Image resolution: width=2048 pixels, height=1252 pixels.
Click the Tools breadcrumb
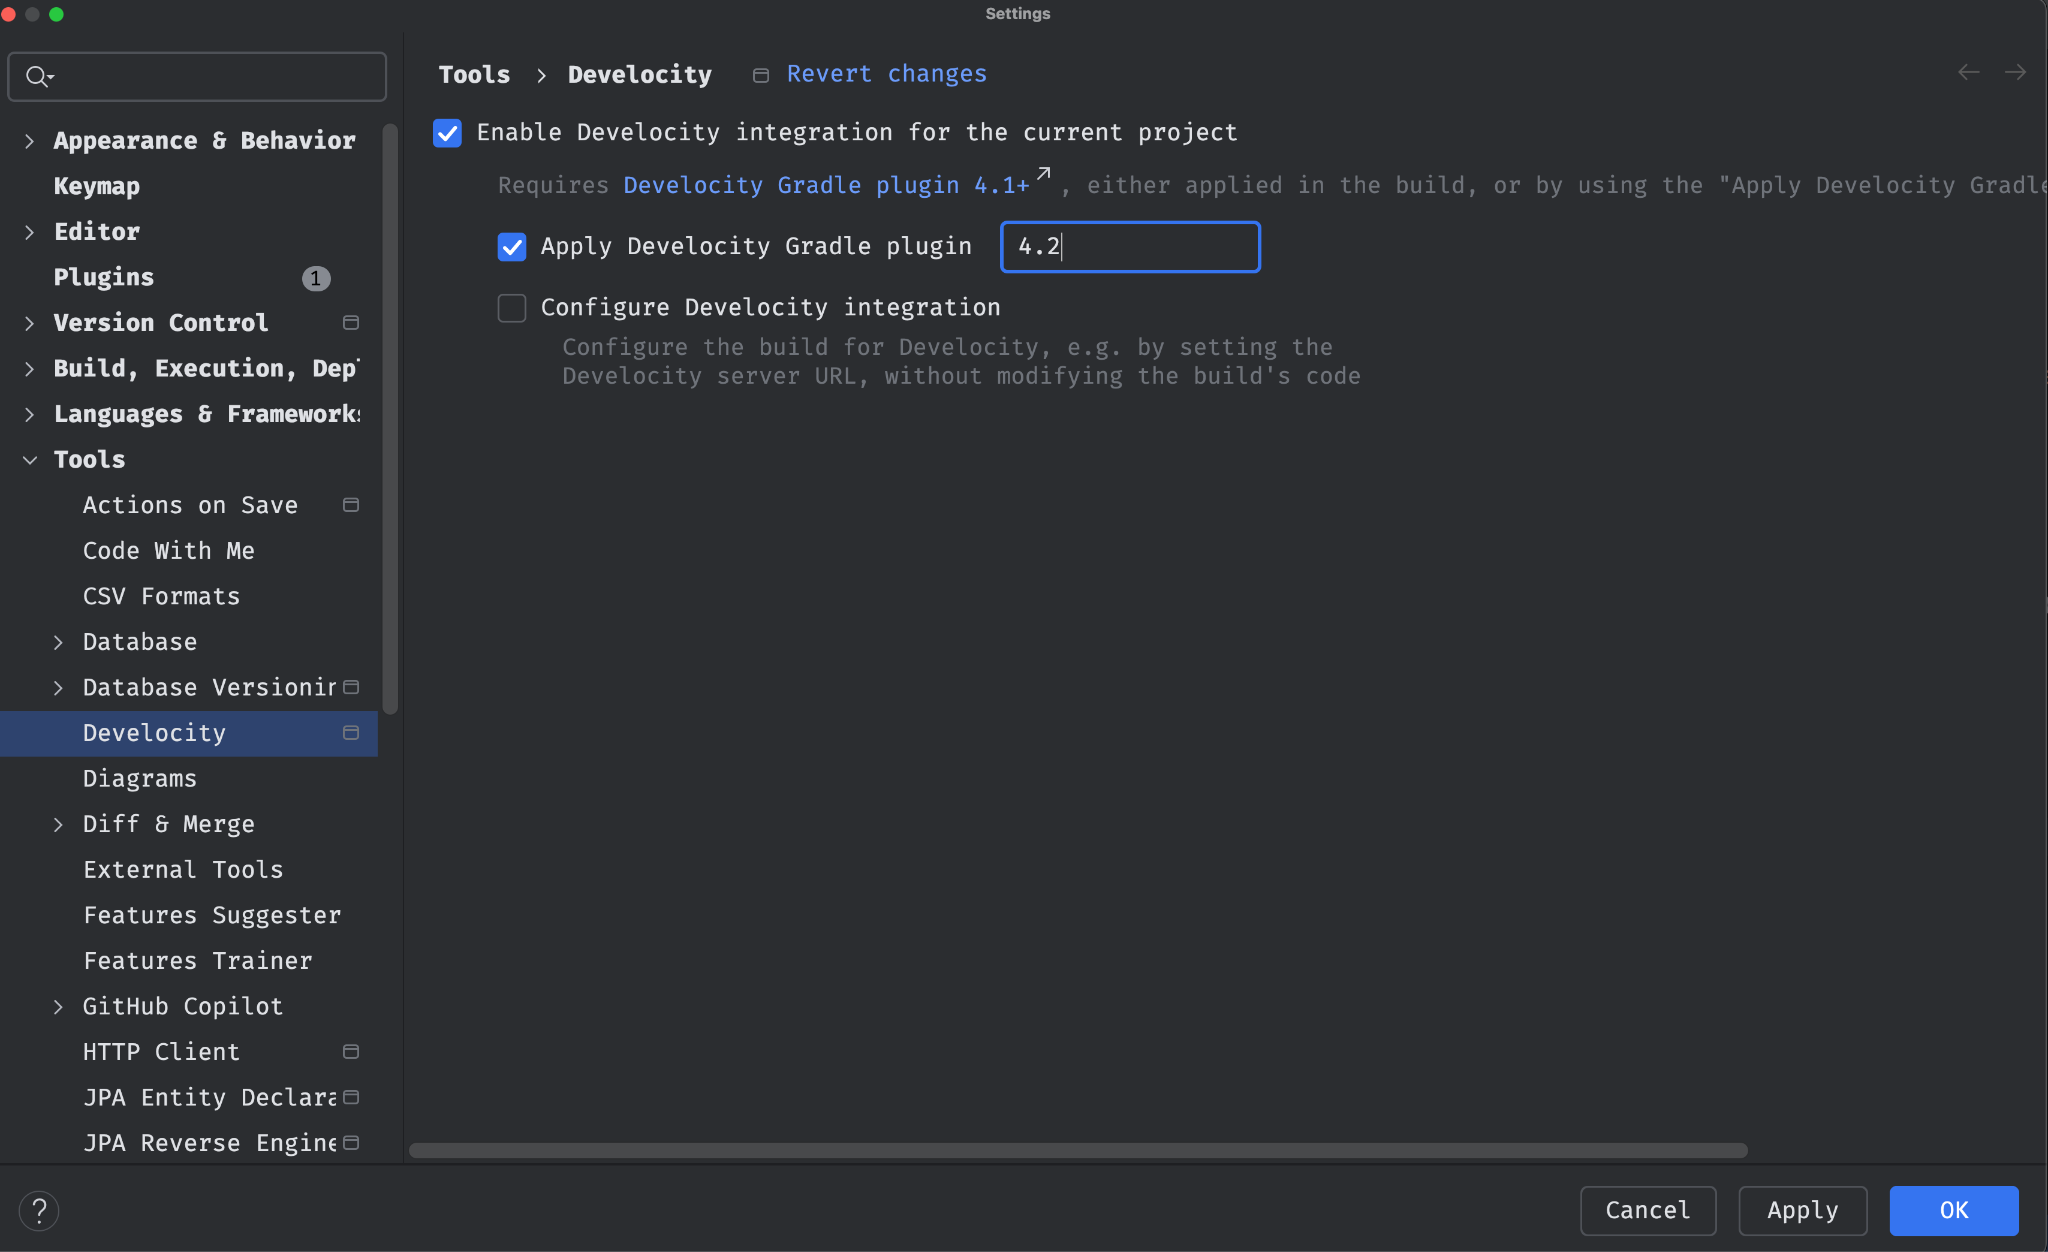tap(473, 74)
